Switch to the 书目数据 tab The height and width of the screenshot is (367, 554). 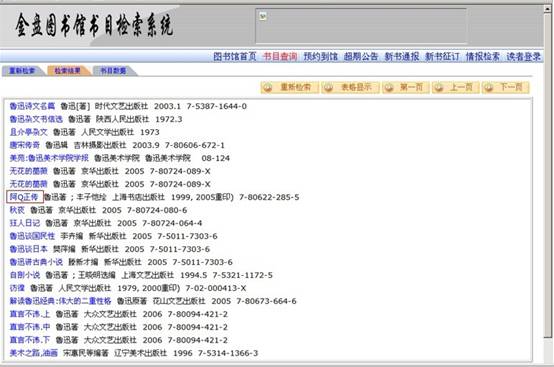[113, 71]
